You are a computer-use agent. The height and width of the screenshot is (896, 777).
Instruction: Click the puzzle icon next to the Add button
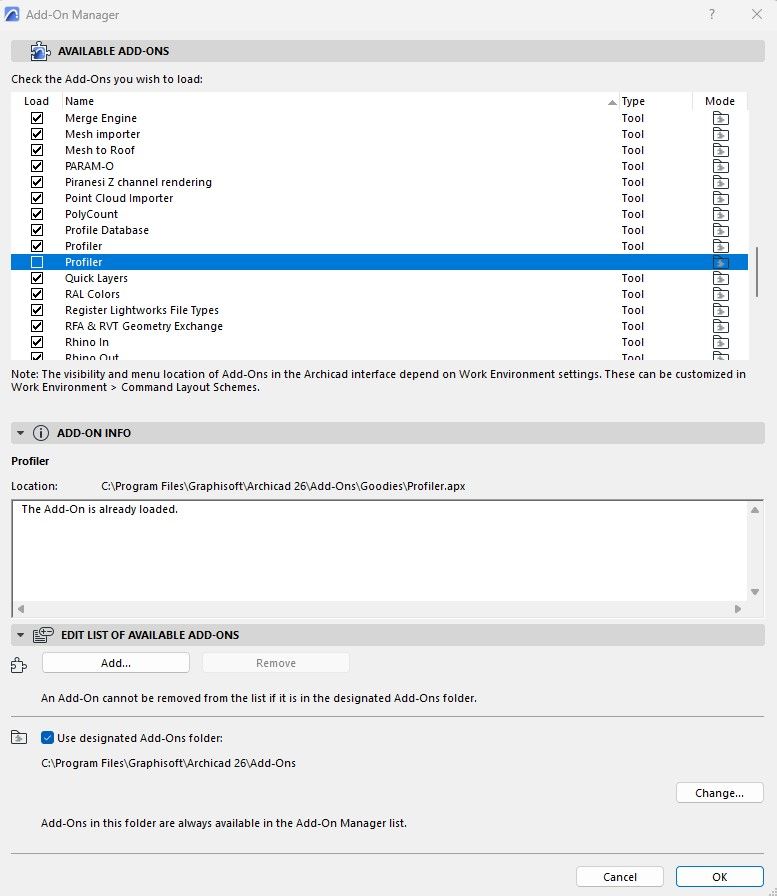[18, 664]
